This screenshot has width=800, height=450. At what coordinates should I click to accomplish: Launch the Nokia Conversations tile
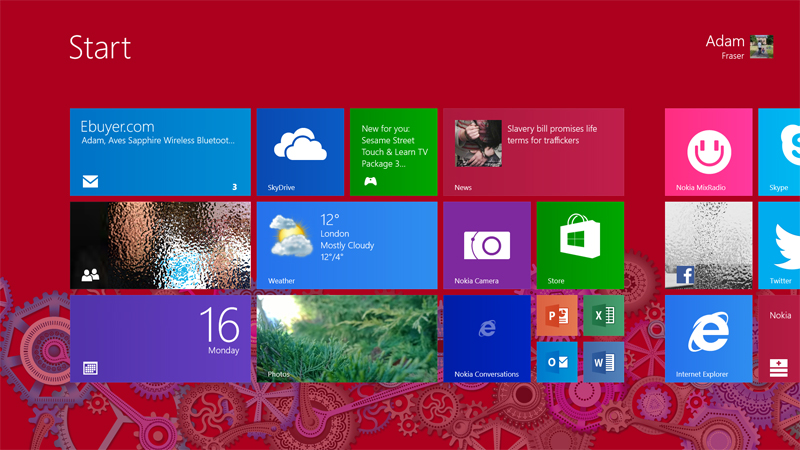point(487,339)
